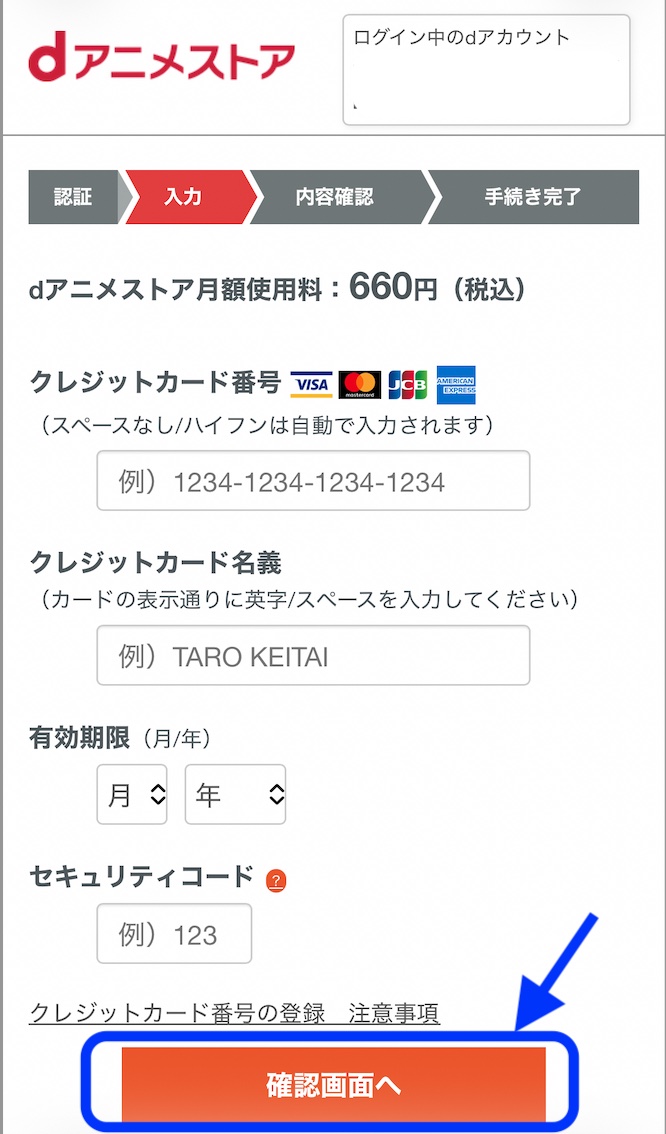The width and height of the screenshot is (666, 1134).
Task: Open the 月 expiration month dropdown
Action: [x=131, y=794]
